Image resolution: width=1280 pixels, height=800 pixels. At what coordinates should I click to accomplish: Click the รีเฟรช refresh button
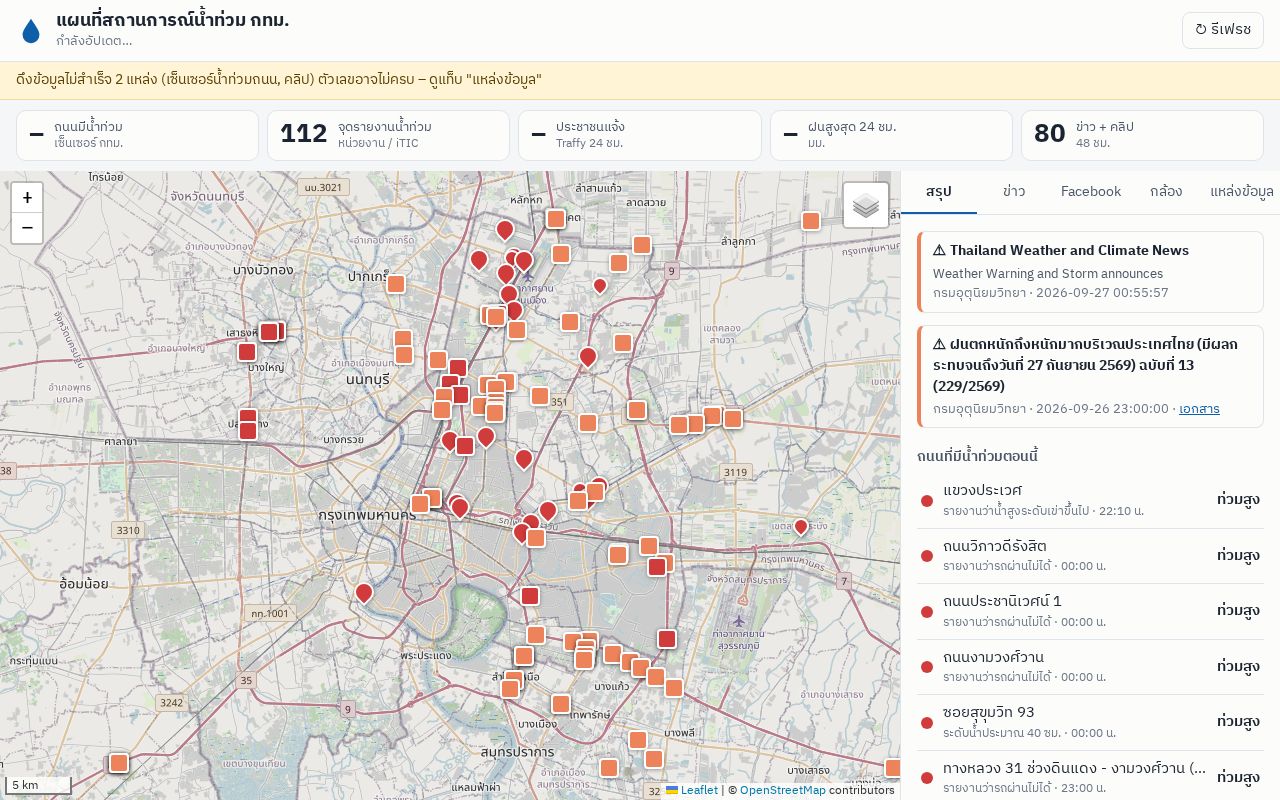(1223, 30)
